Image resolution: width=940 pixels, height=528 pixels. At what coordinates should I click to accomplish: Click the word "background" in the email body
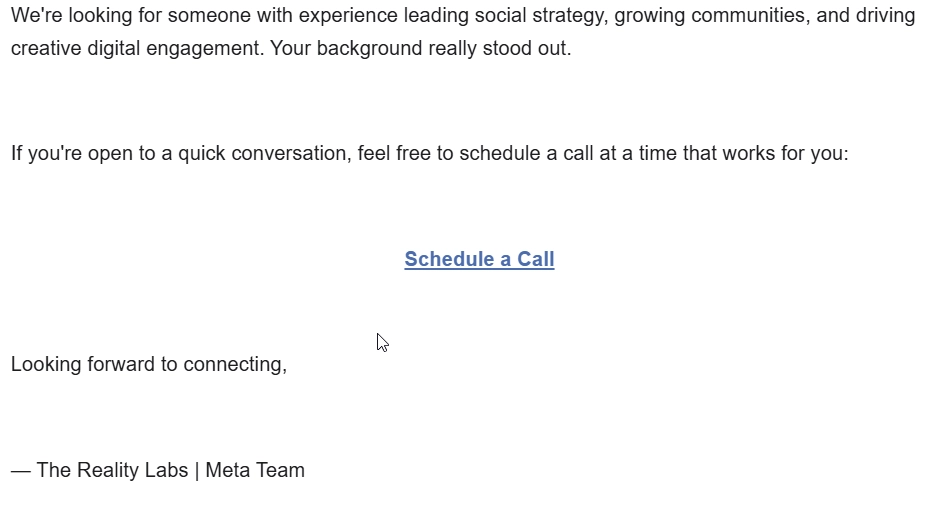coord(368,49)
